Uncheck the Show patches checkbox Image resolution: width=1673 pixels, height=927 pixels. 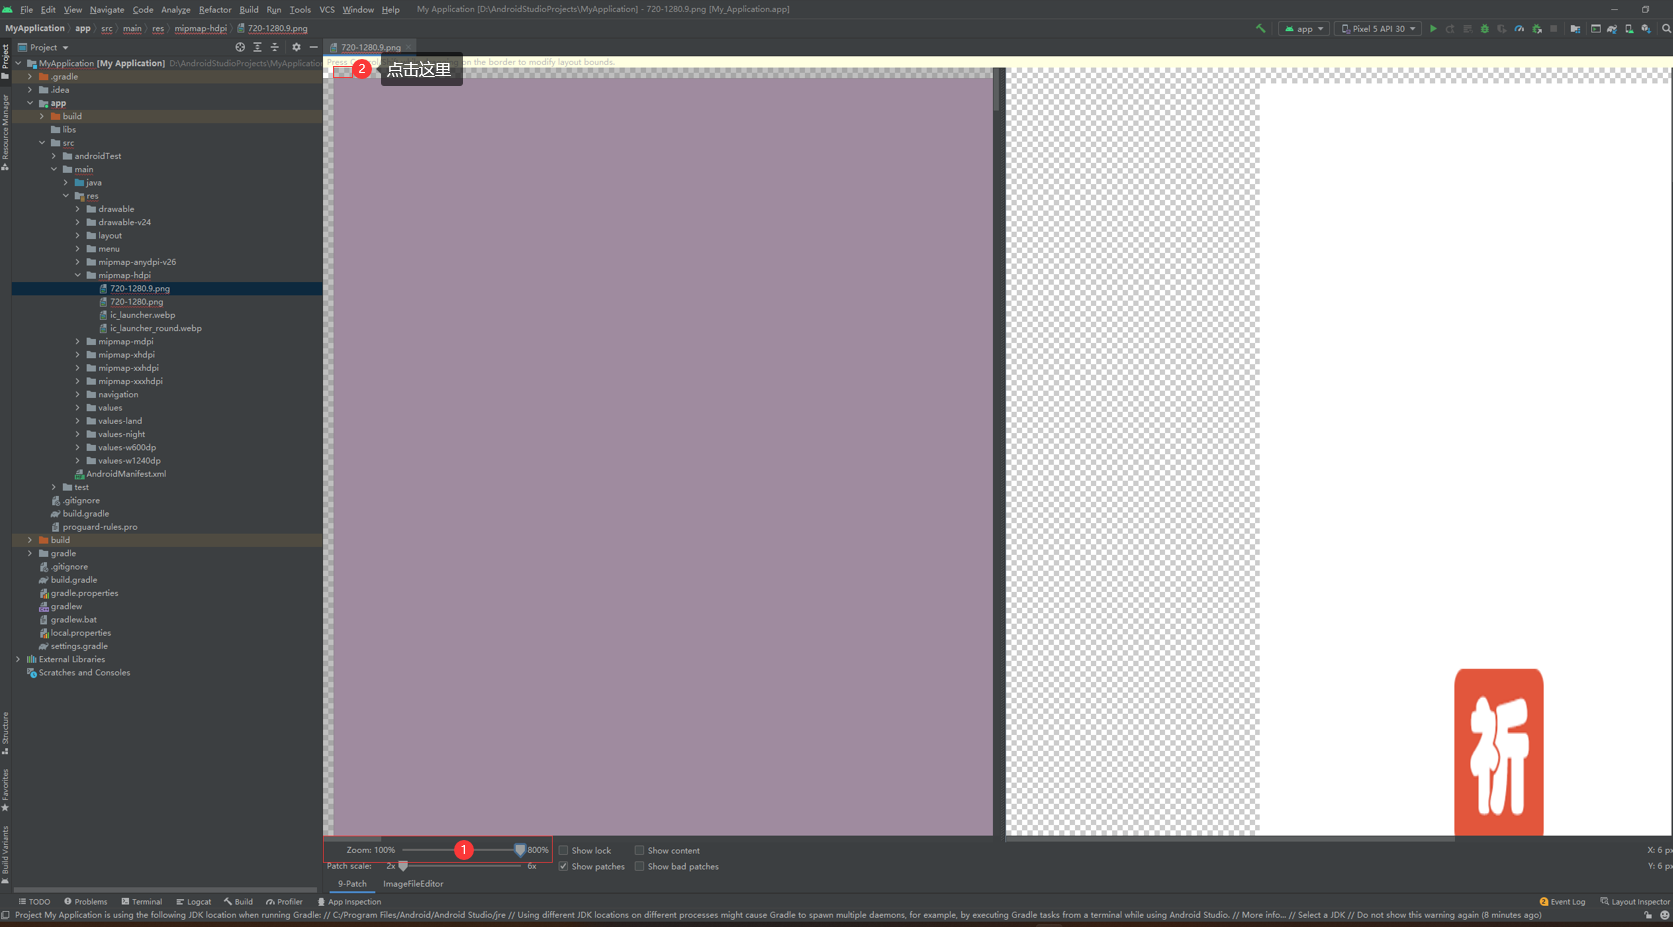click(x=564, y=867)
